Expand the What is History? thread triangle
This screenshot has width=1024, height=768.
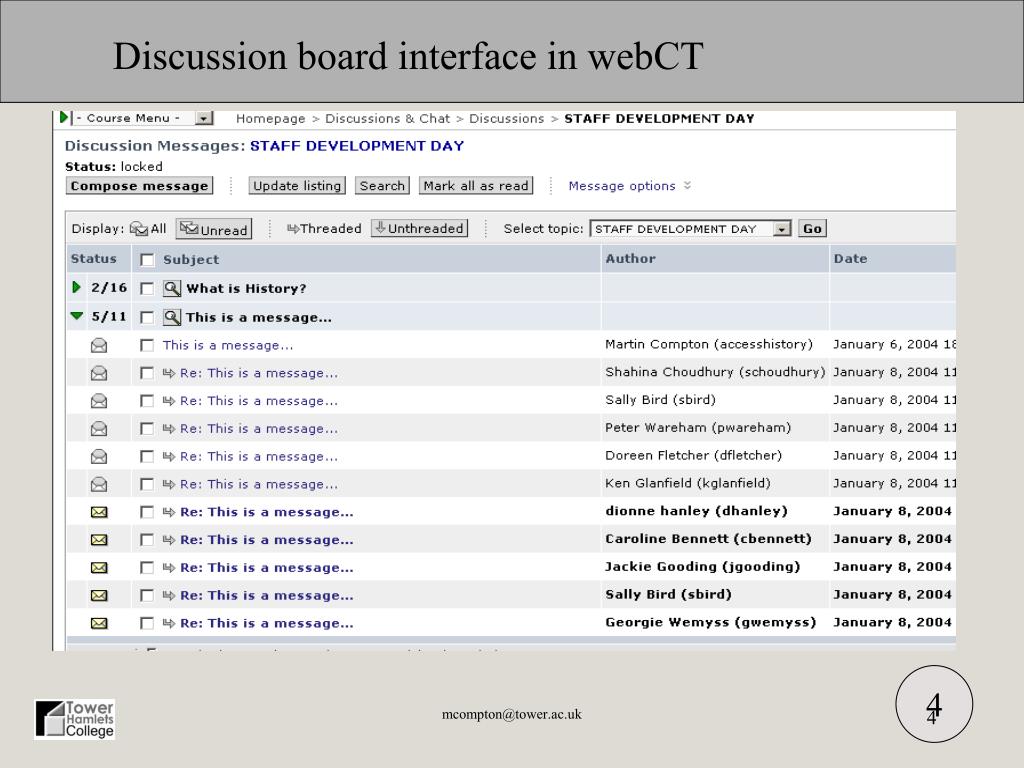pos(76,287)
